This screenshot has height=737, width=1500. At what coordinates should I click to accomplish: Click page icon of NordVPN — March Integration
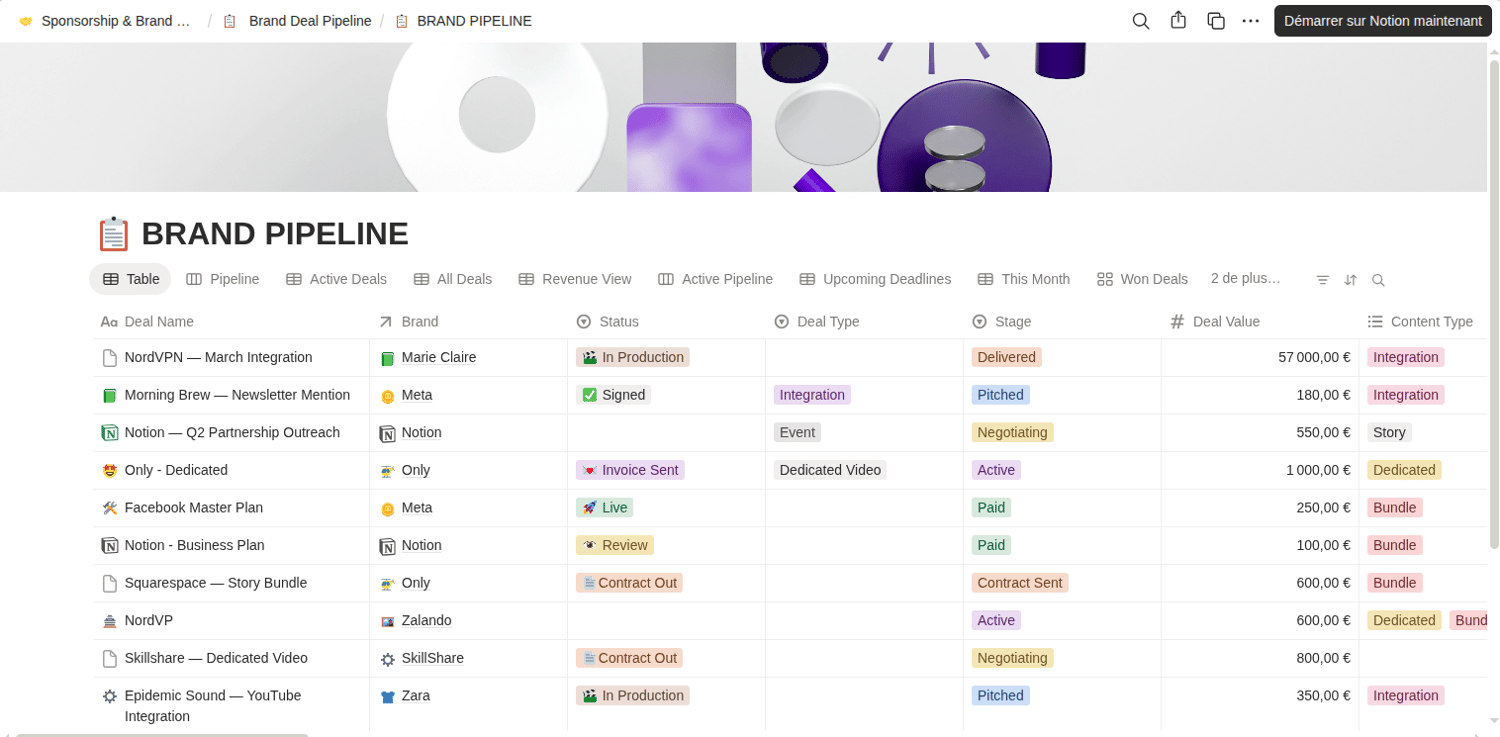point(110,358)
